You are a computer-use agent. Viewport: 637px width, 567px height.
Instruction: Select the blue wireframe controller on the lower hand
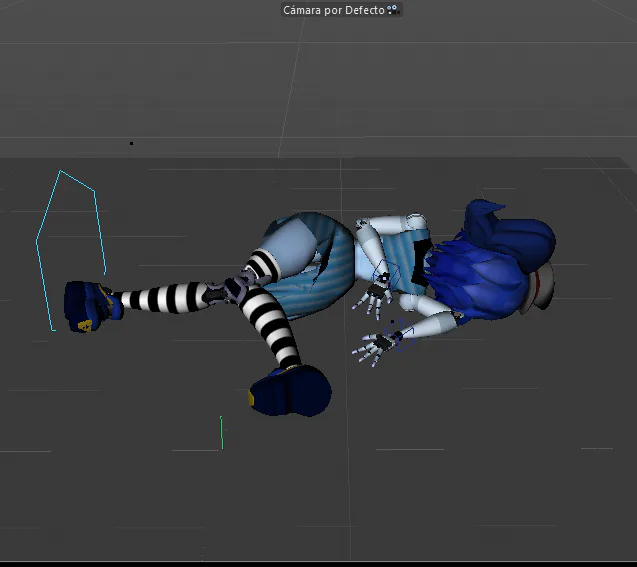coord(400,335)
